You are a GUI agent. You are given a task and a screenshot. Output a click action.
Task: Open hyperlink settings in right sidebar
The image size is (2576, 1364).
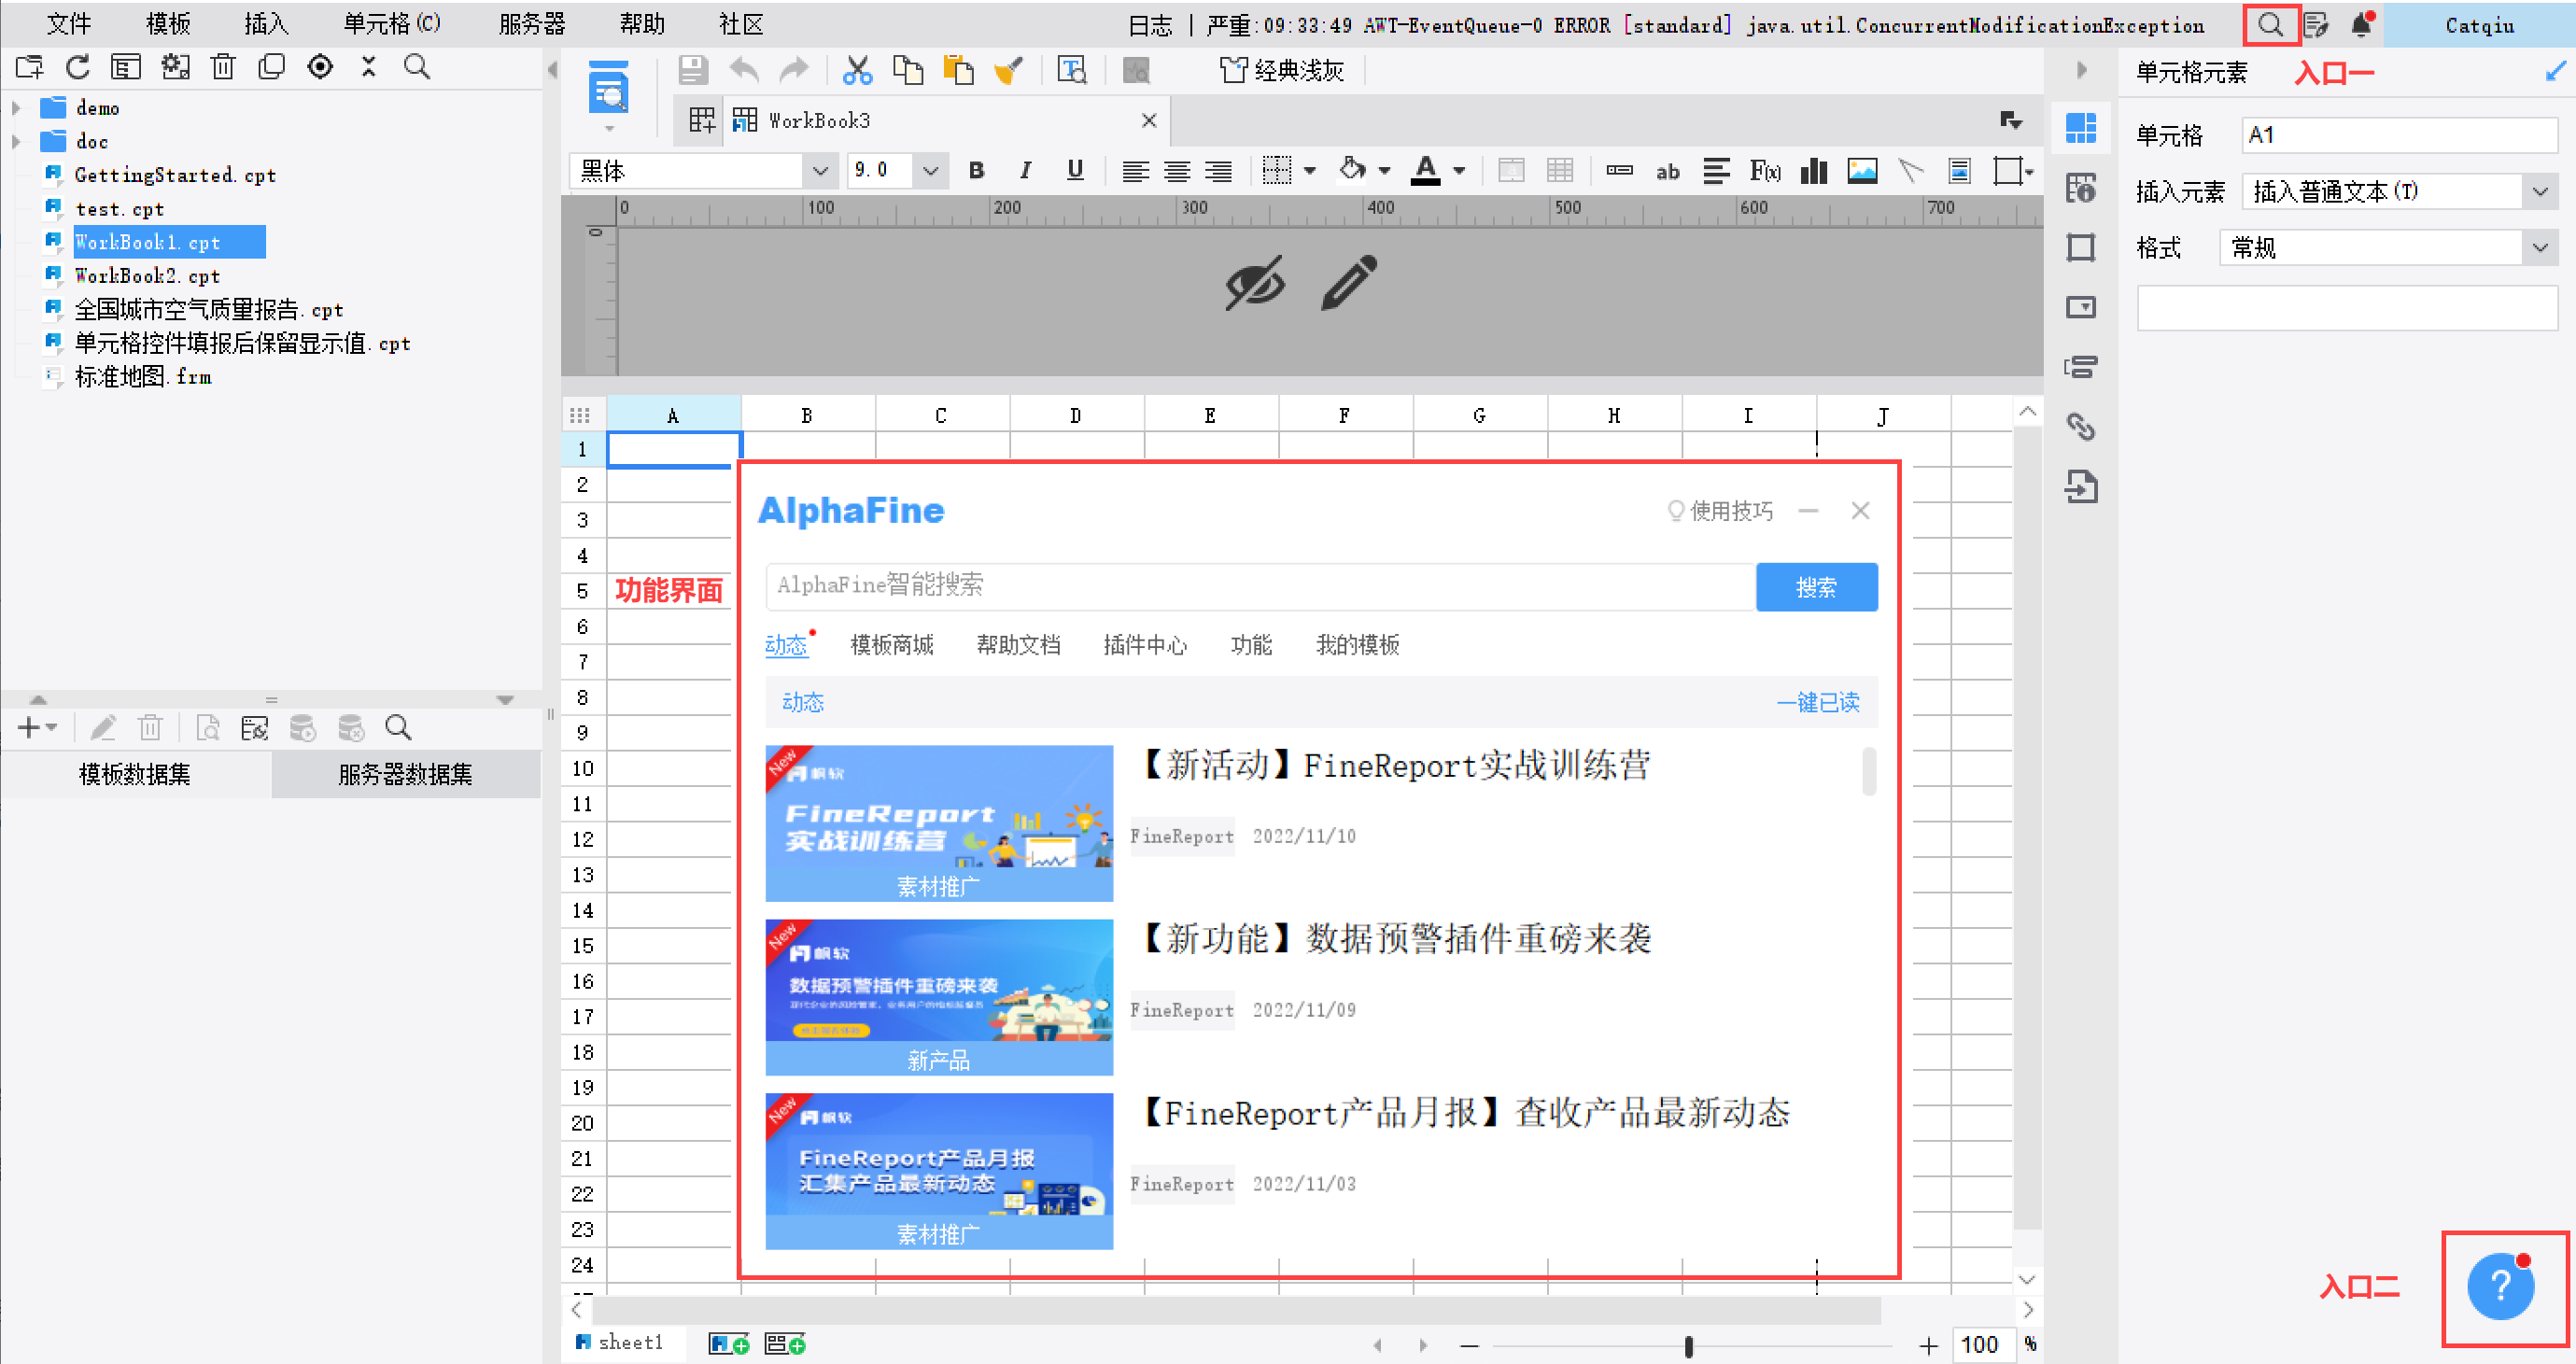2081,427
